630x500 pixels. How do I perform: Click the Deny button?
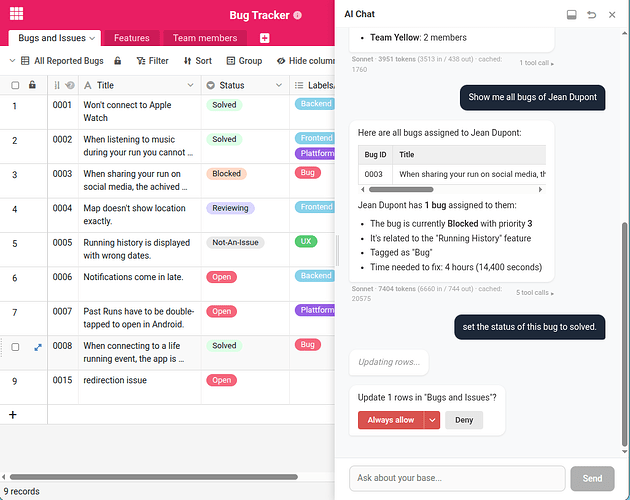click(x=464, y=420)
